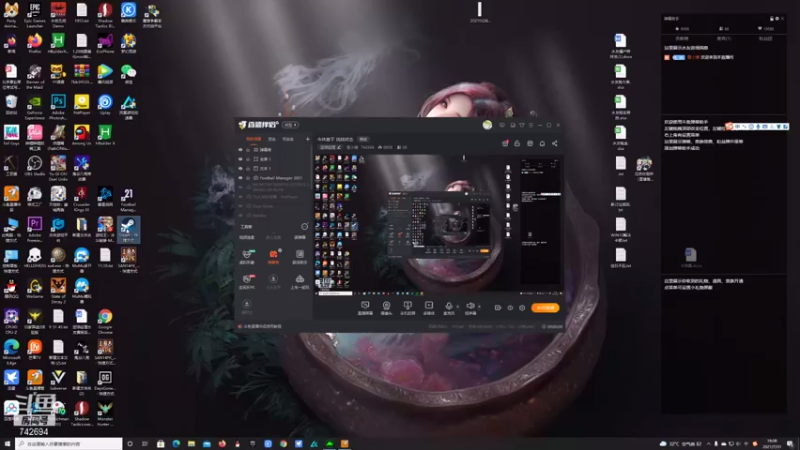The height and width of the screenshot is (450, 800).
Task: Collapse the toolbox panel with the circle button
Action: [305, 227]
